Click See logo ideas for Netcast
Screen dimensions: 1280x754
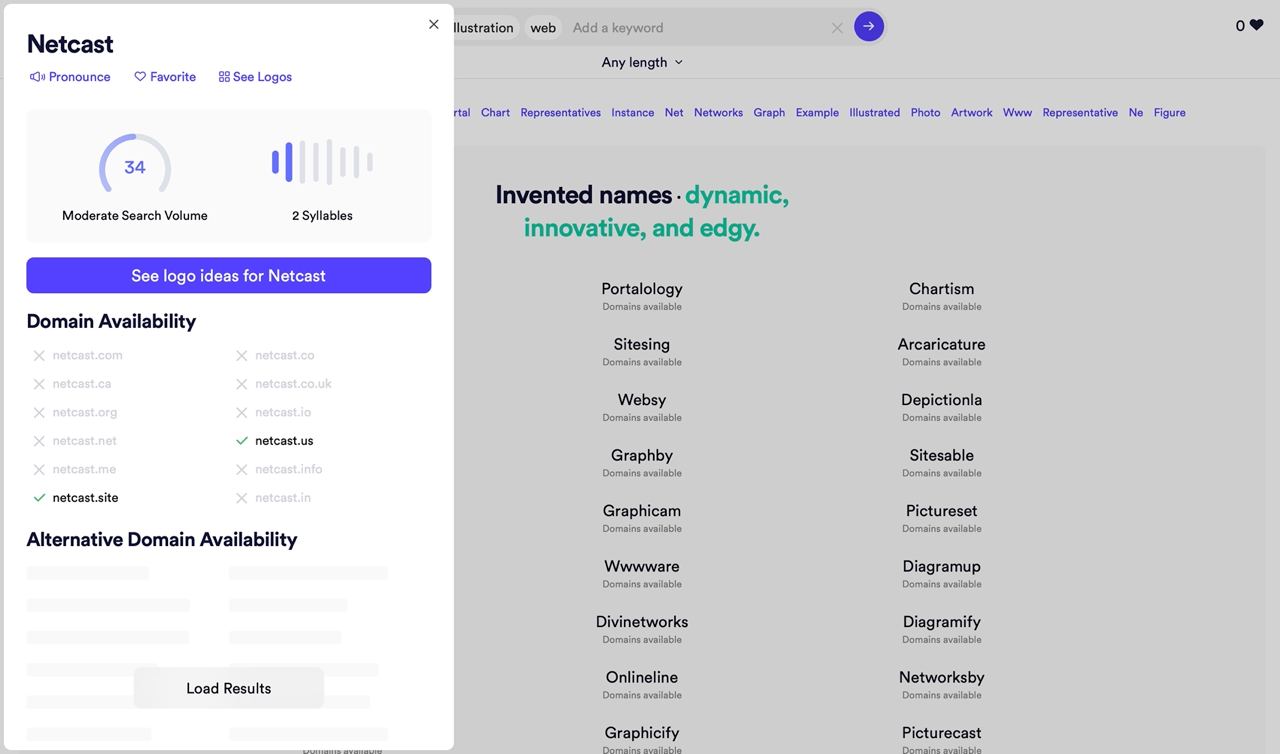pos(228,276)
